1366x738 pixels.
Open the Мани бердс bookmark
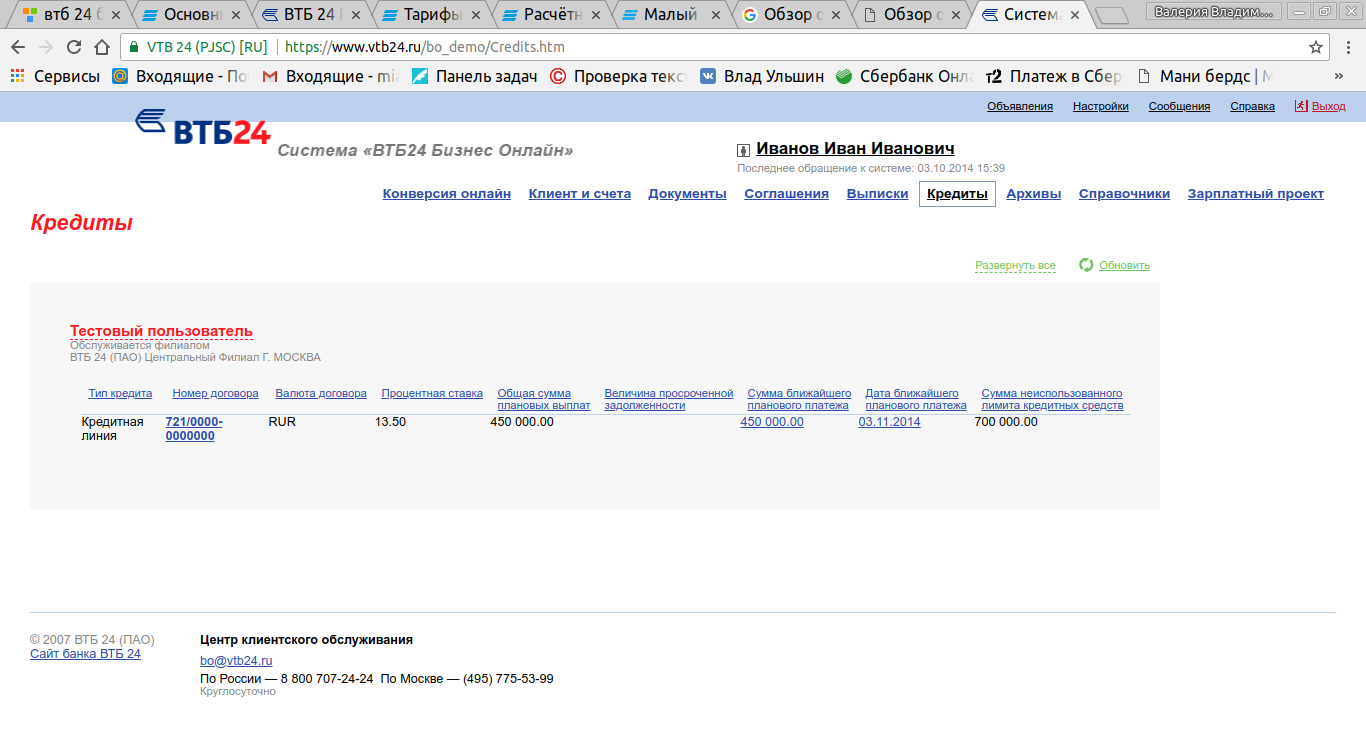click(1204, 76)
